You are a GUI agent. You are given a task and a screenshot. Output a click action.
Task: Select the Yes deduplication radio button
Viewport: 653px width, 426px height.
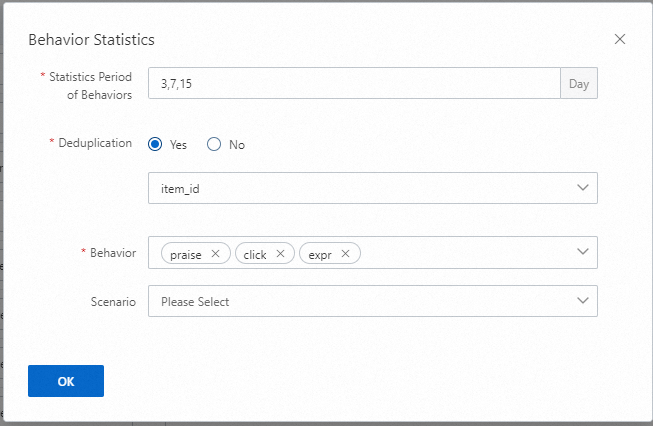pos(155,144)
